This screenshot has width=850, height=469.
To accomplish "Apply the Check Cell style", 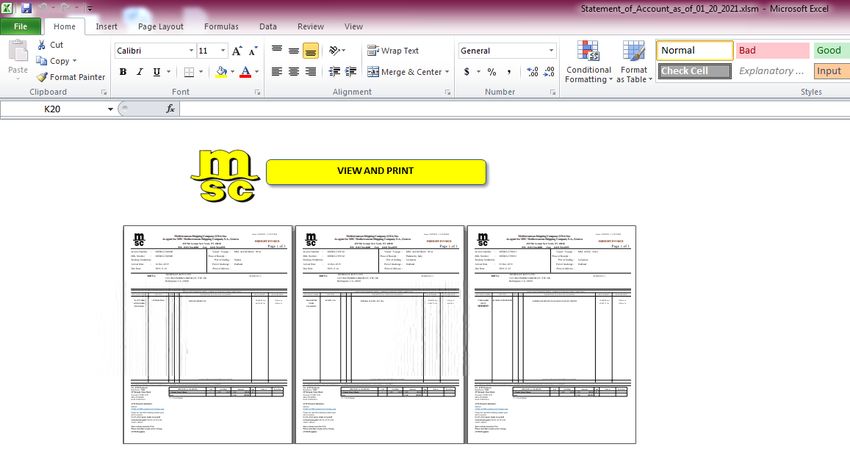I will pos(694,71).
